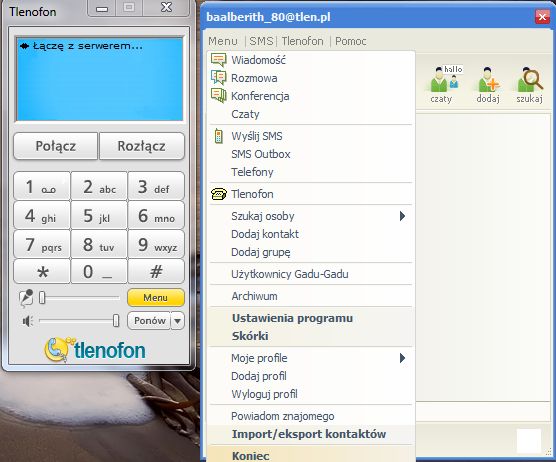The height and width of the screenshot is (462, 556).
Task: Expand the Moje profile submenu
Action: point(311,358)
